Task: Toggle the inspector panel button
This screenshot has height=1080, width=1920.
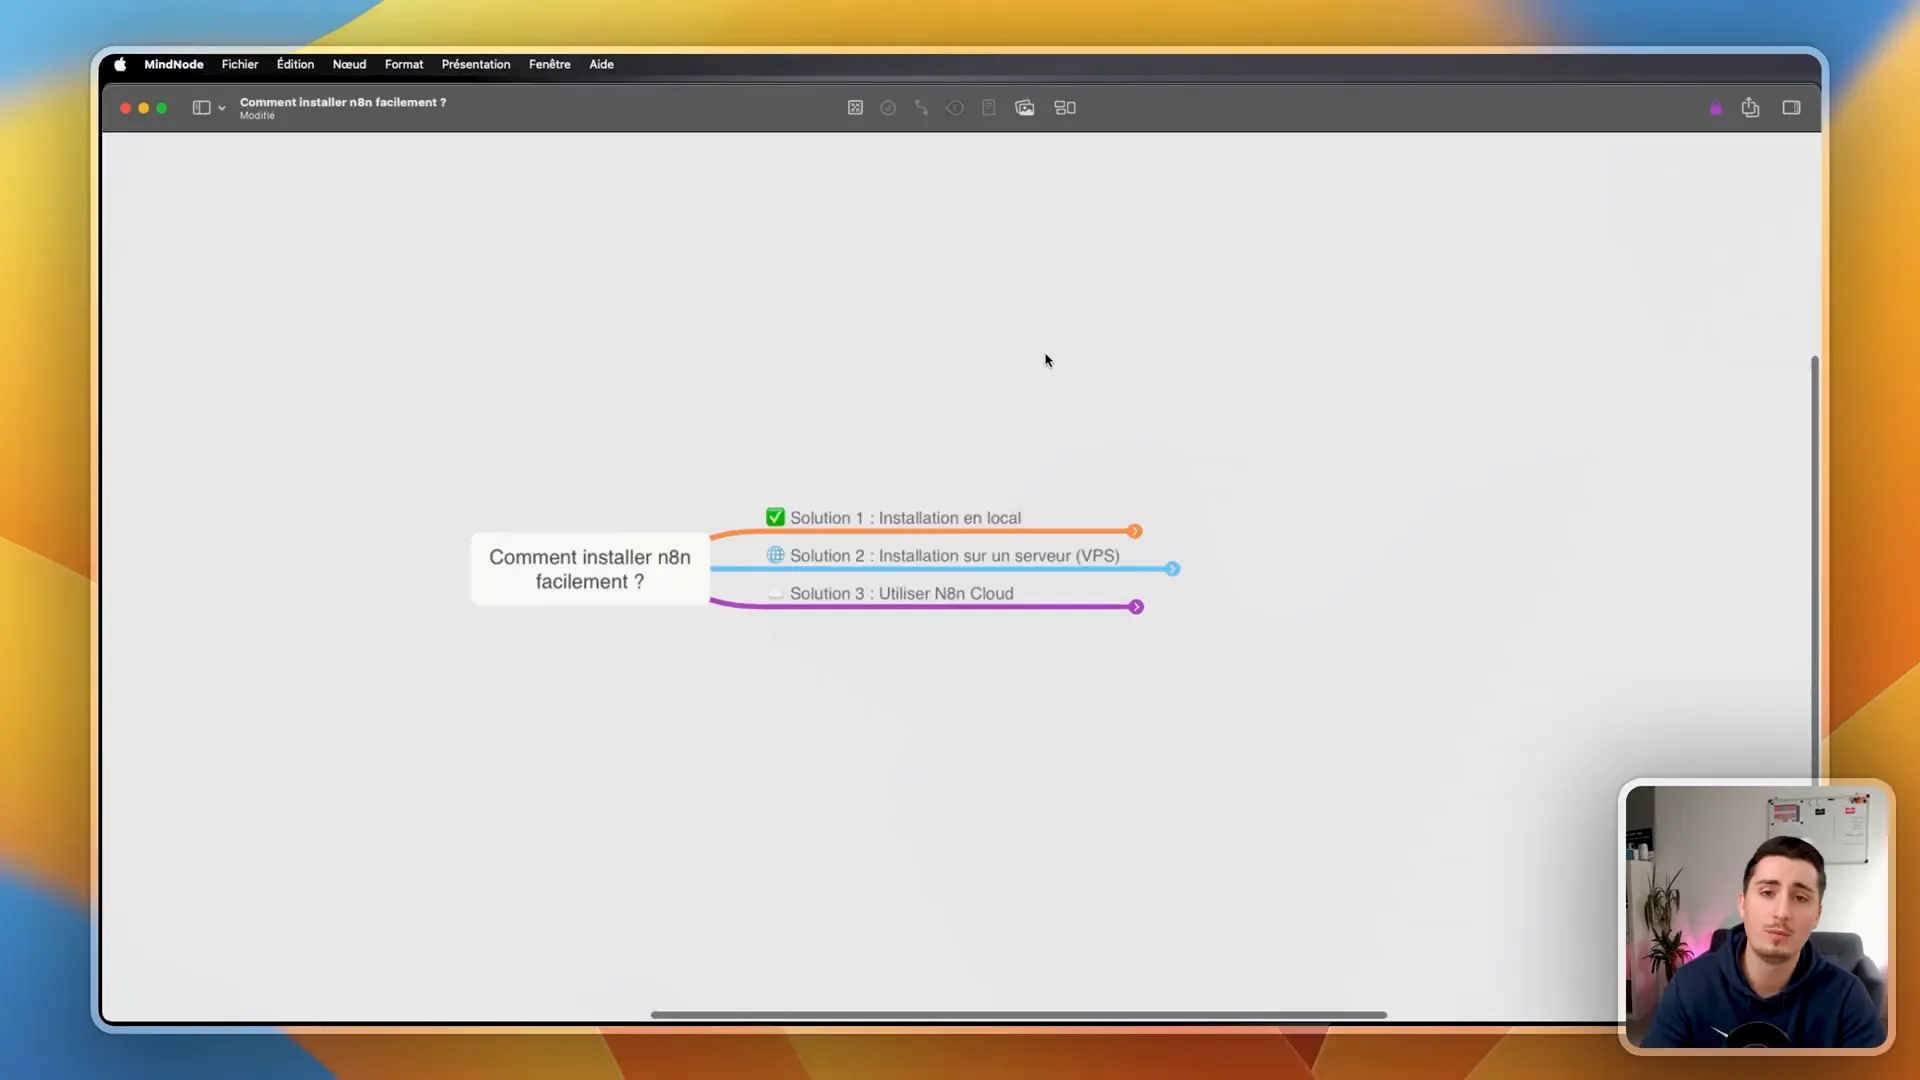Action: click(1791, 108)
